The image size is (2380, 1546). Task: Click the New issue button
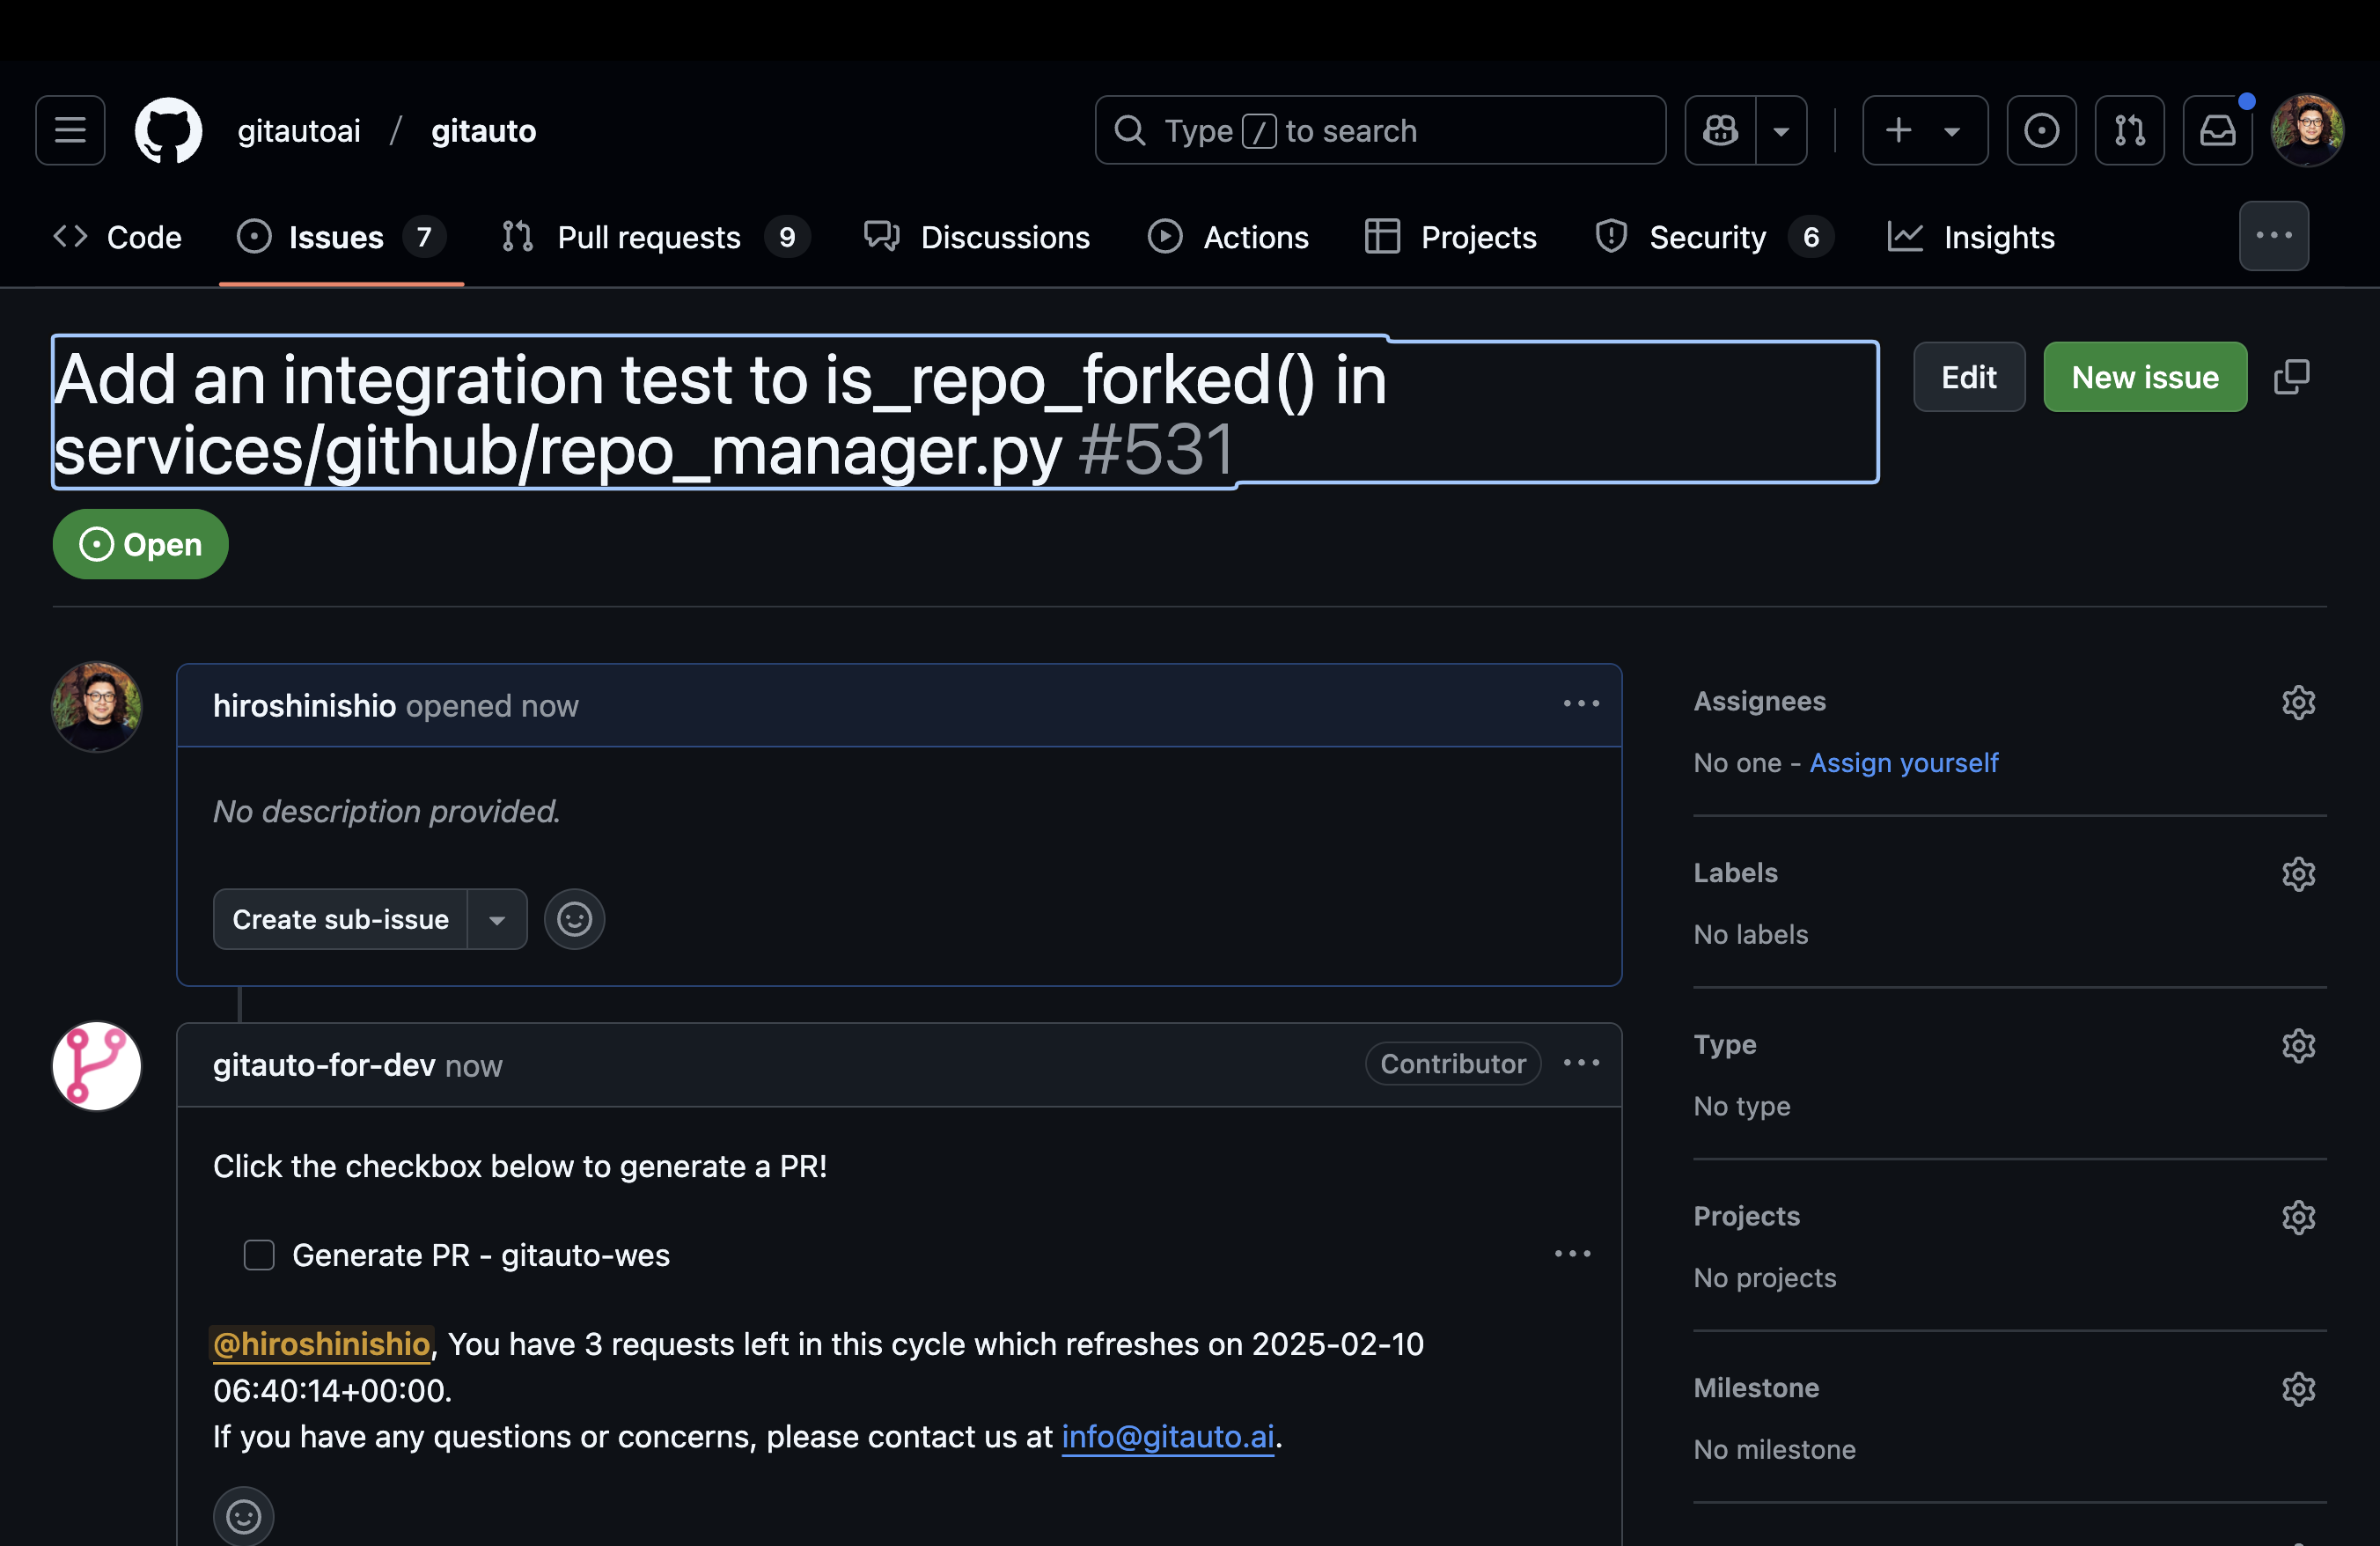pos(2146,375)
